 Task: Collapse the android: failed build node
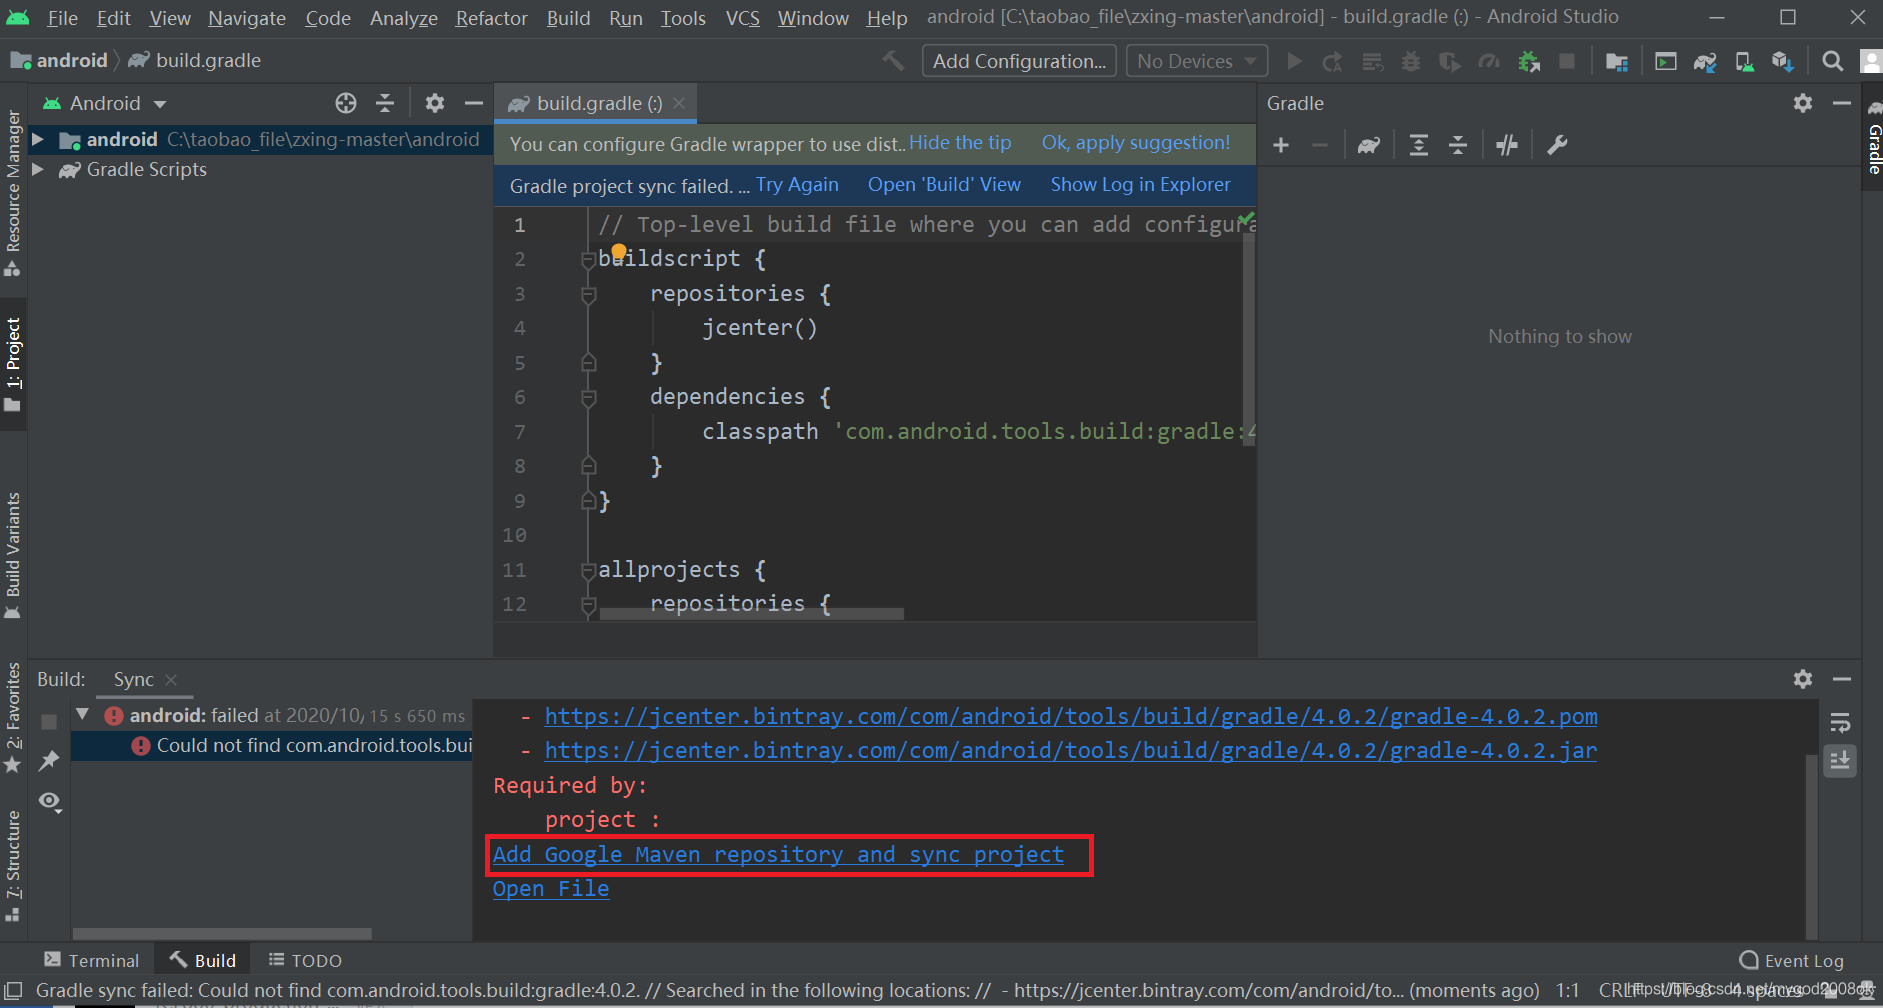tap(84, 715)
